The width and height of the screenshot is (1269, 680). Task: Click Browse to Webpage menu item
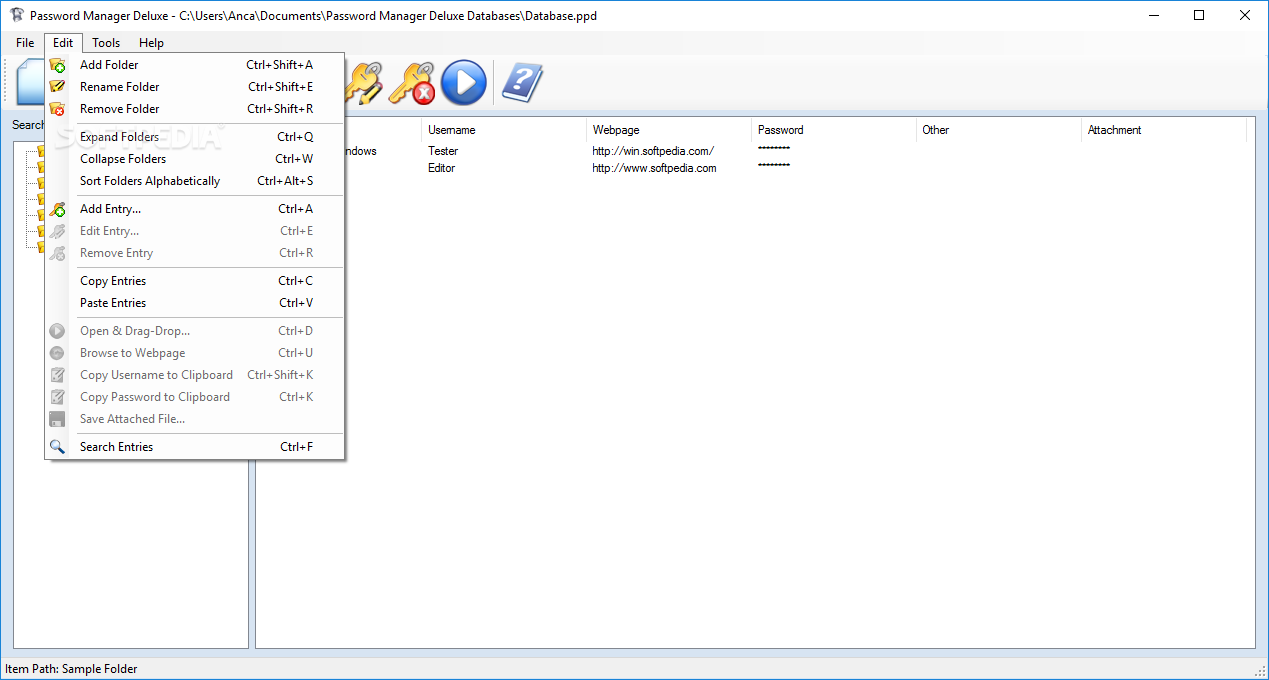195,353
